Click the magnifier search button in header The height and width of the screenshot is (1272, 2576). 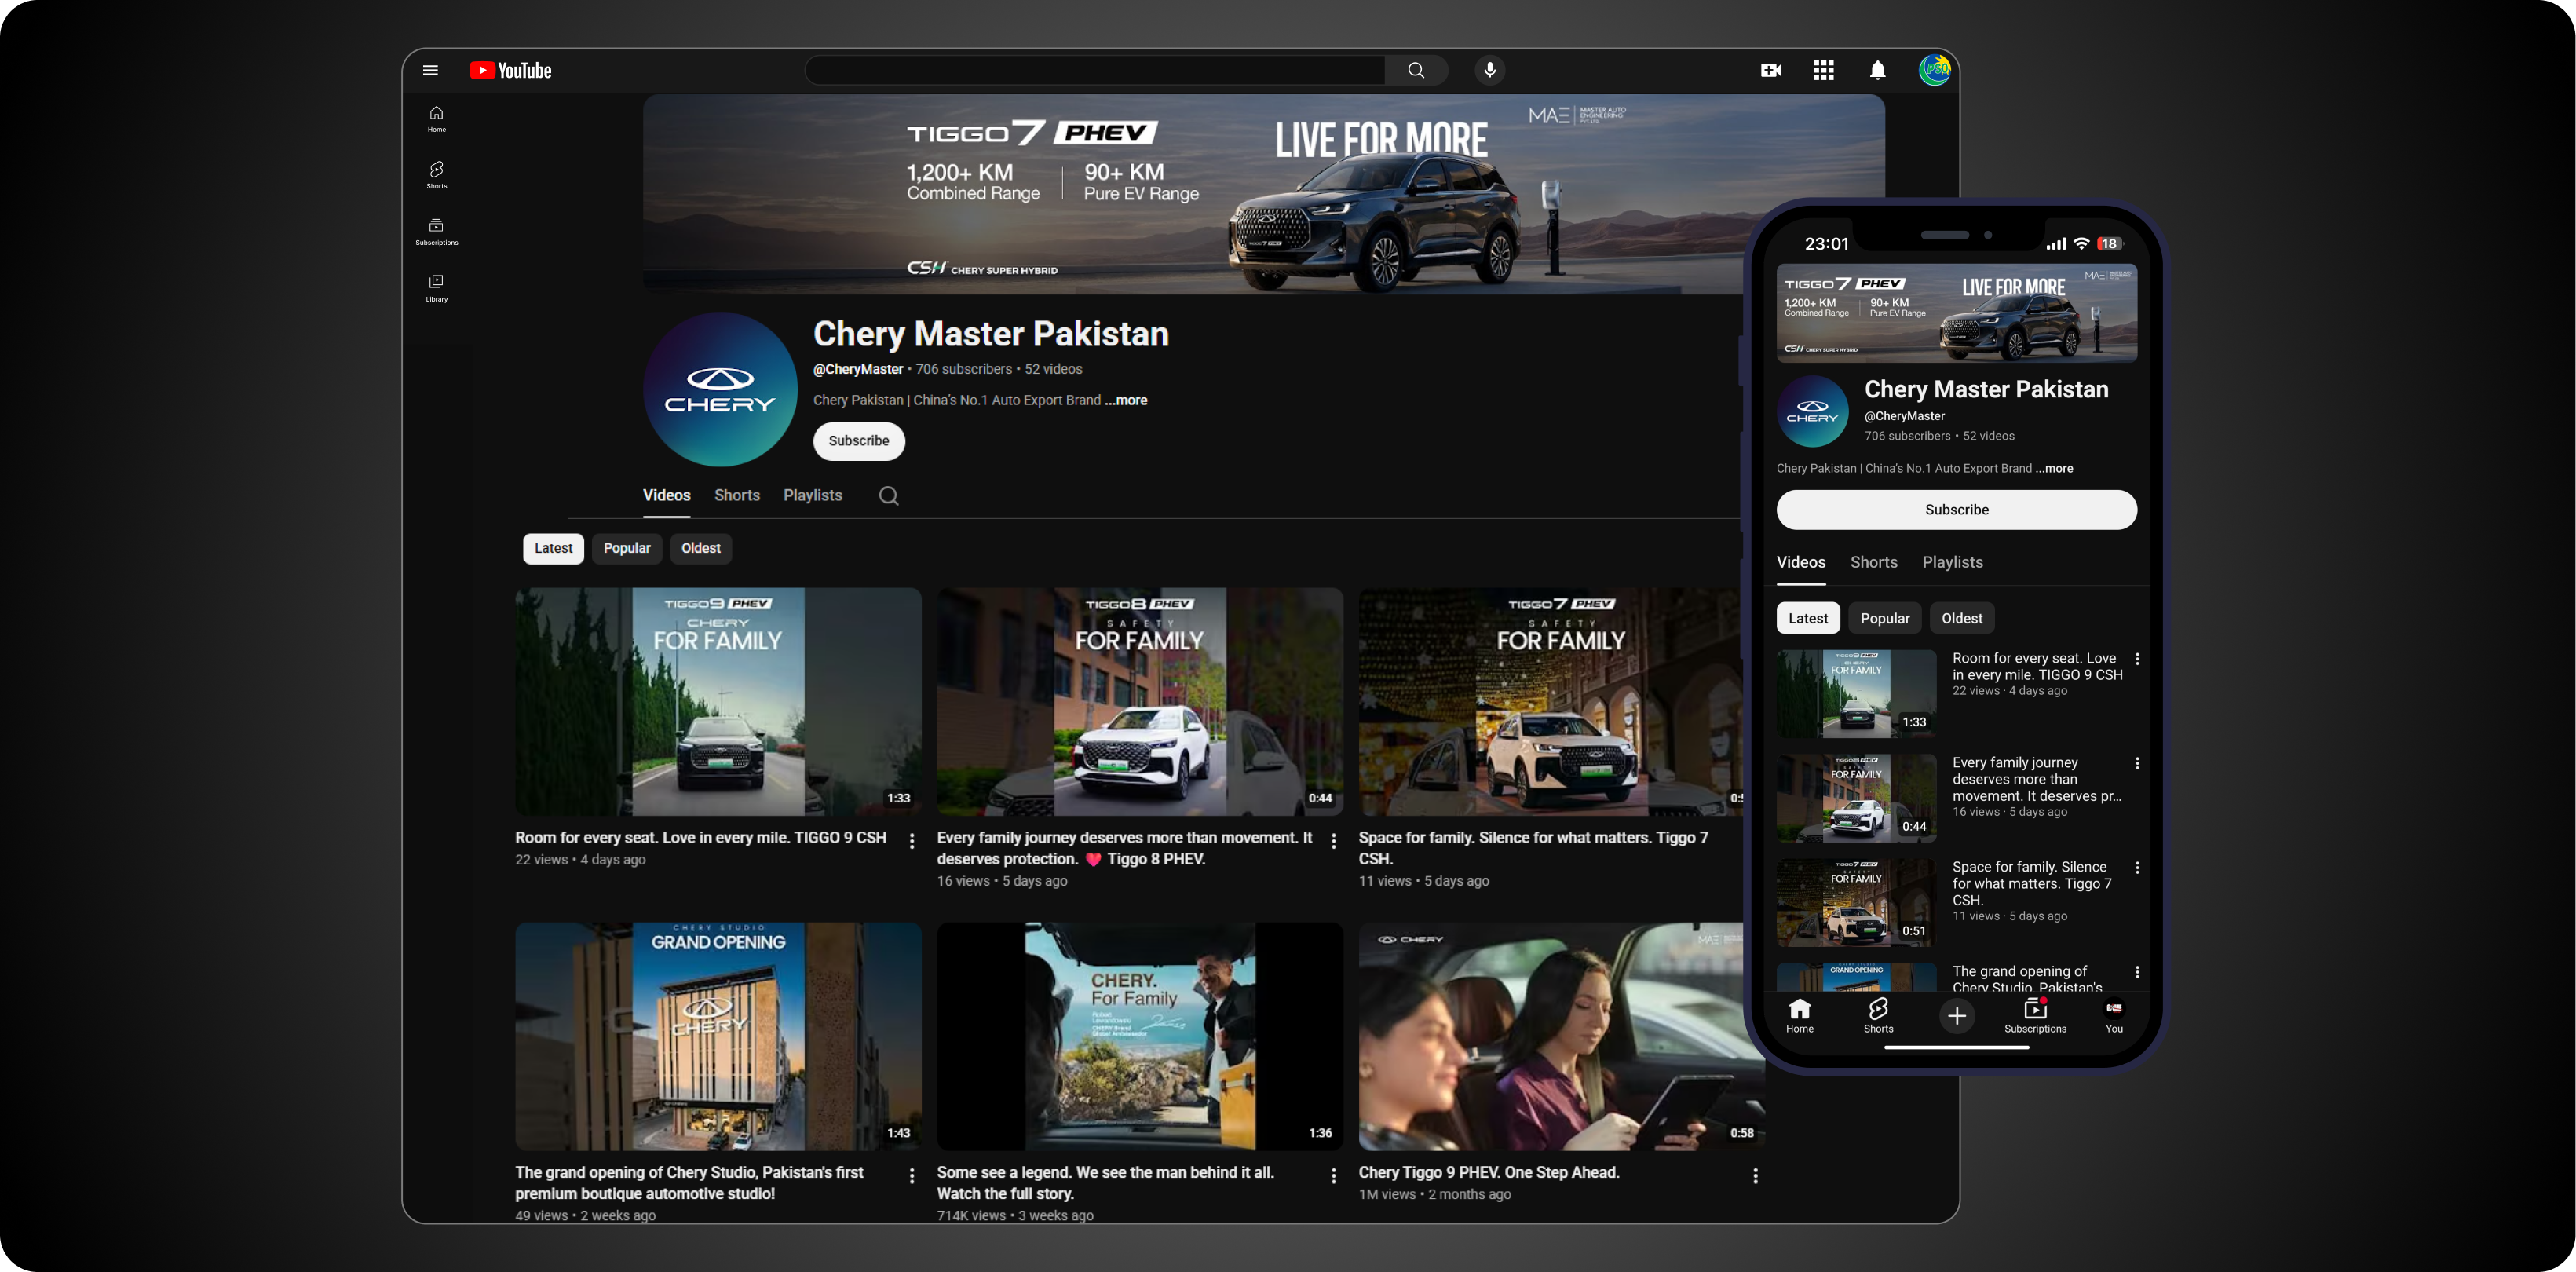point(1416,70)
